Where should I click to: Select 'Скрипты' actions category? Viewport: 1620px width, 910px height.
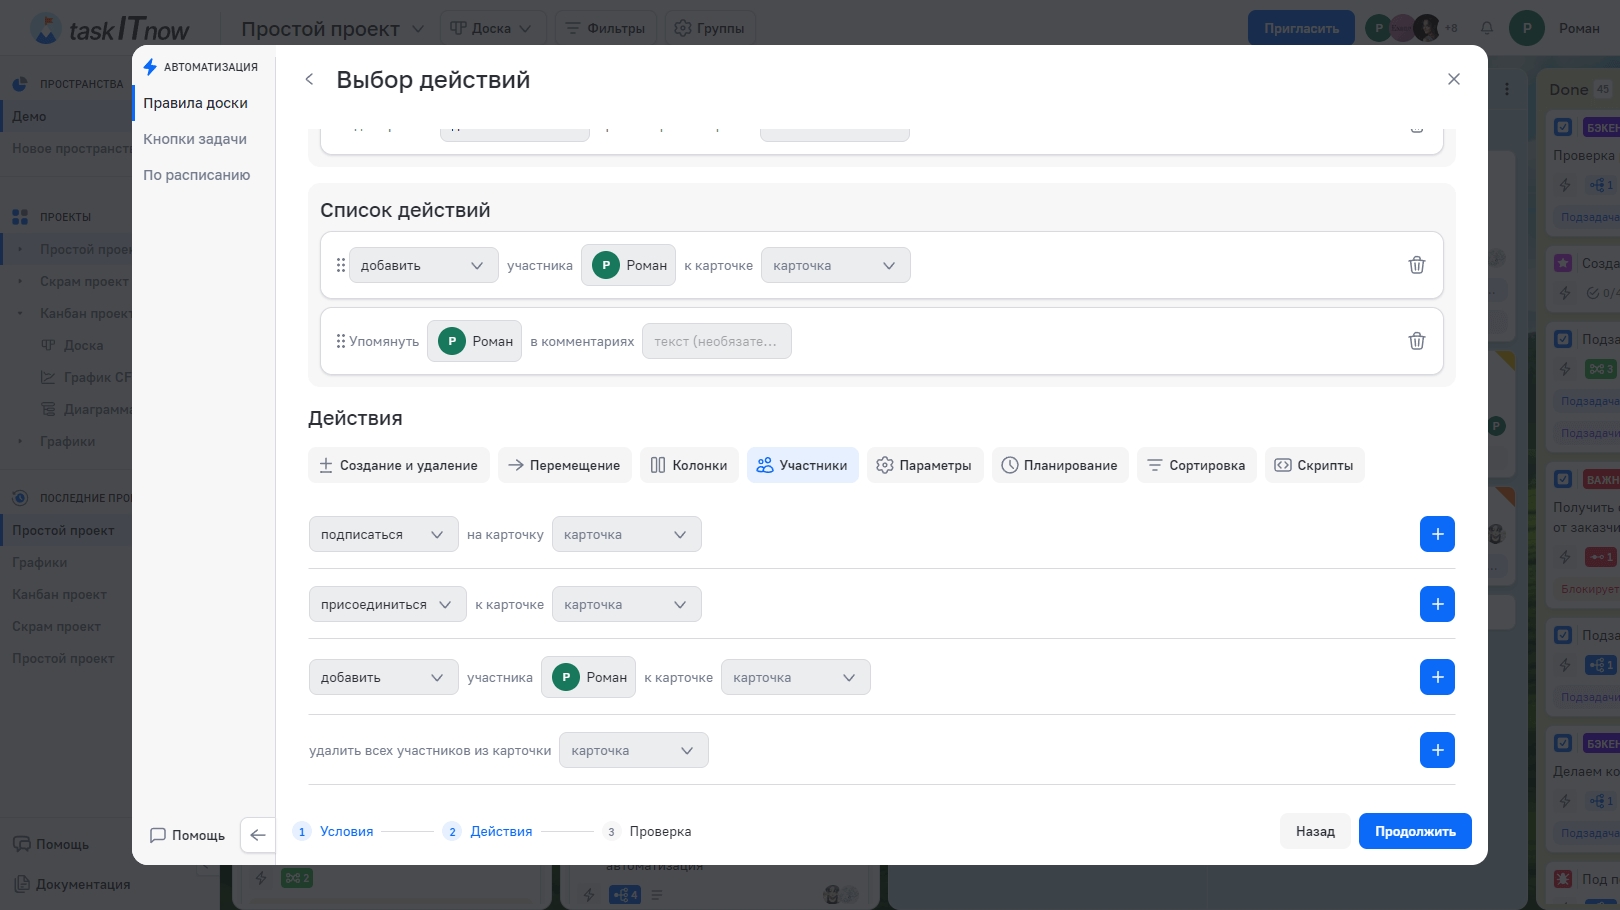click(x=1314, y=465)
